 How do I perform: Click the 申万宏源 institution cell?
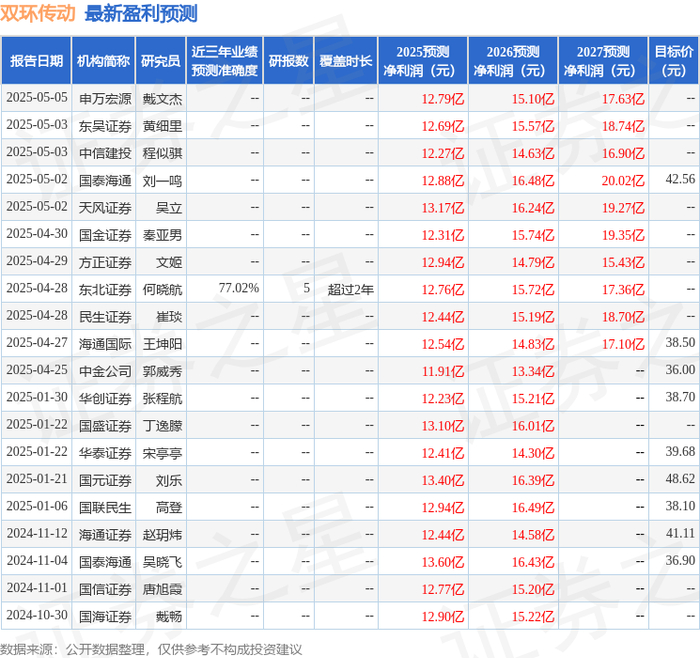[x=105, y=99]
